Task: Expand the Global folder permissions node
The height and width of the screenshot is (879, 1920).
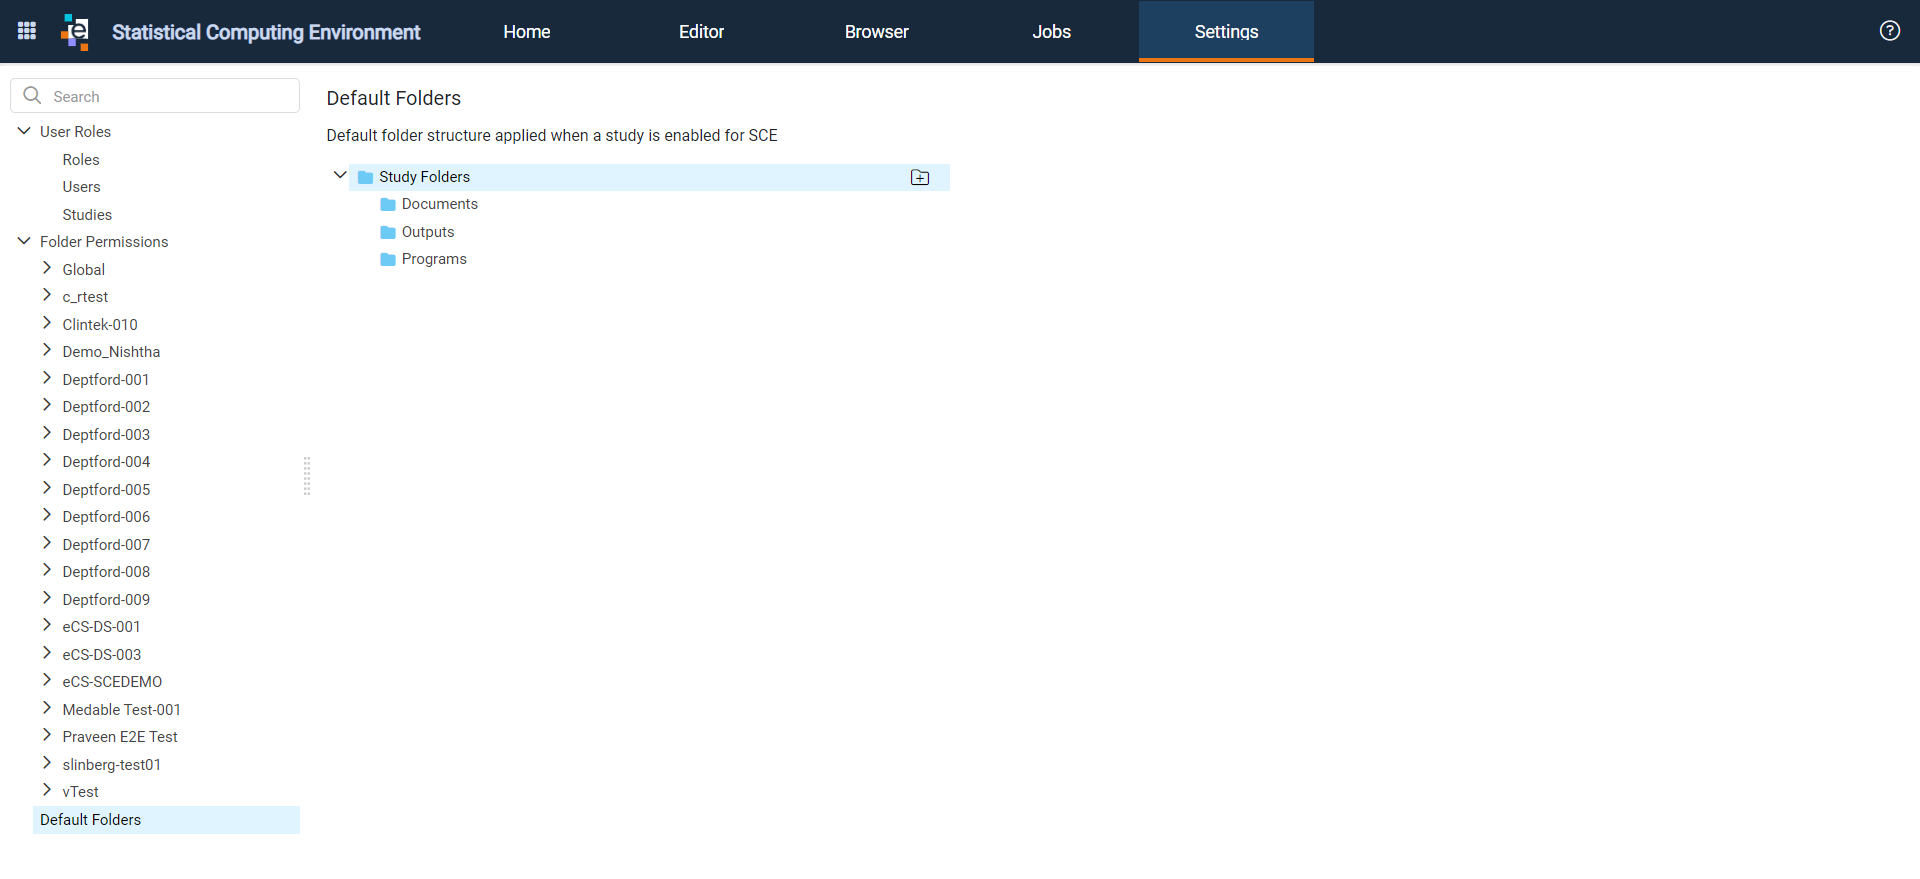Action: tap(47, 268)
